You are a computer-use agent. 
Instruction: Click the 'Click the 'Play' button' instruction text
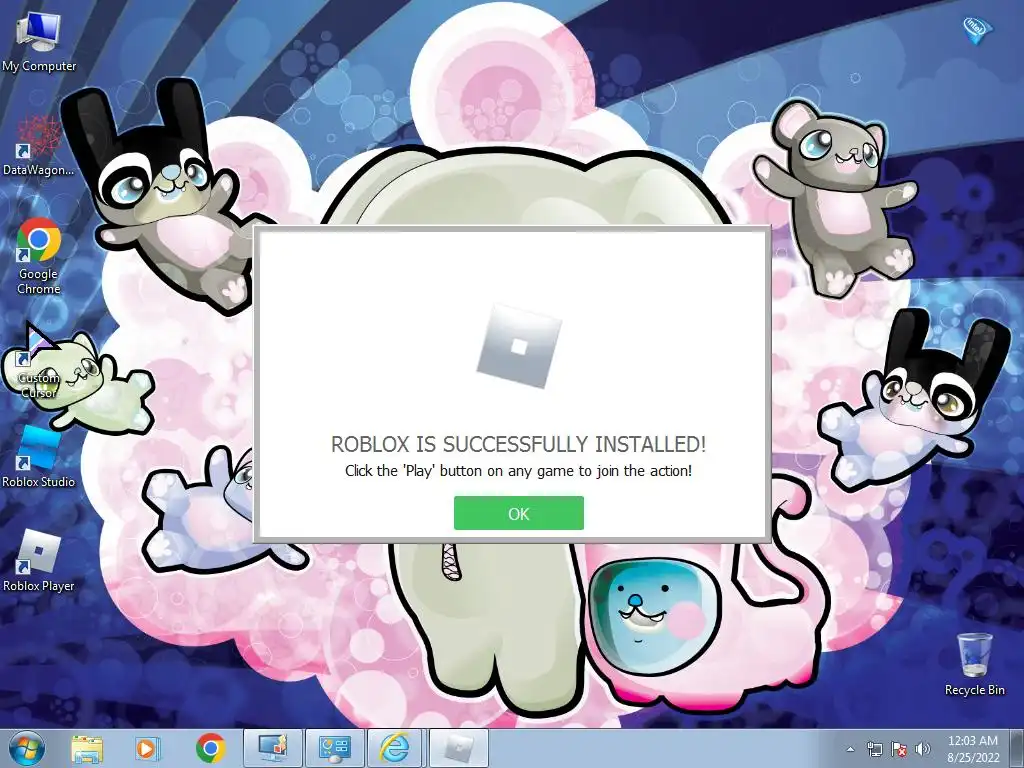coord(519,471)
